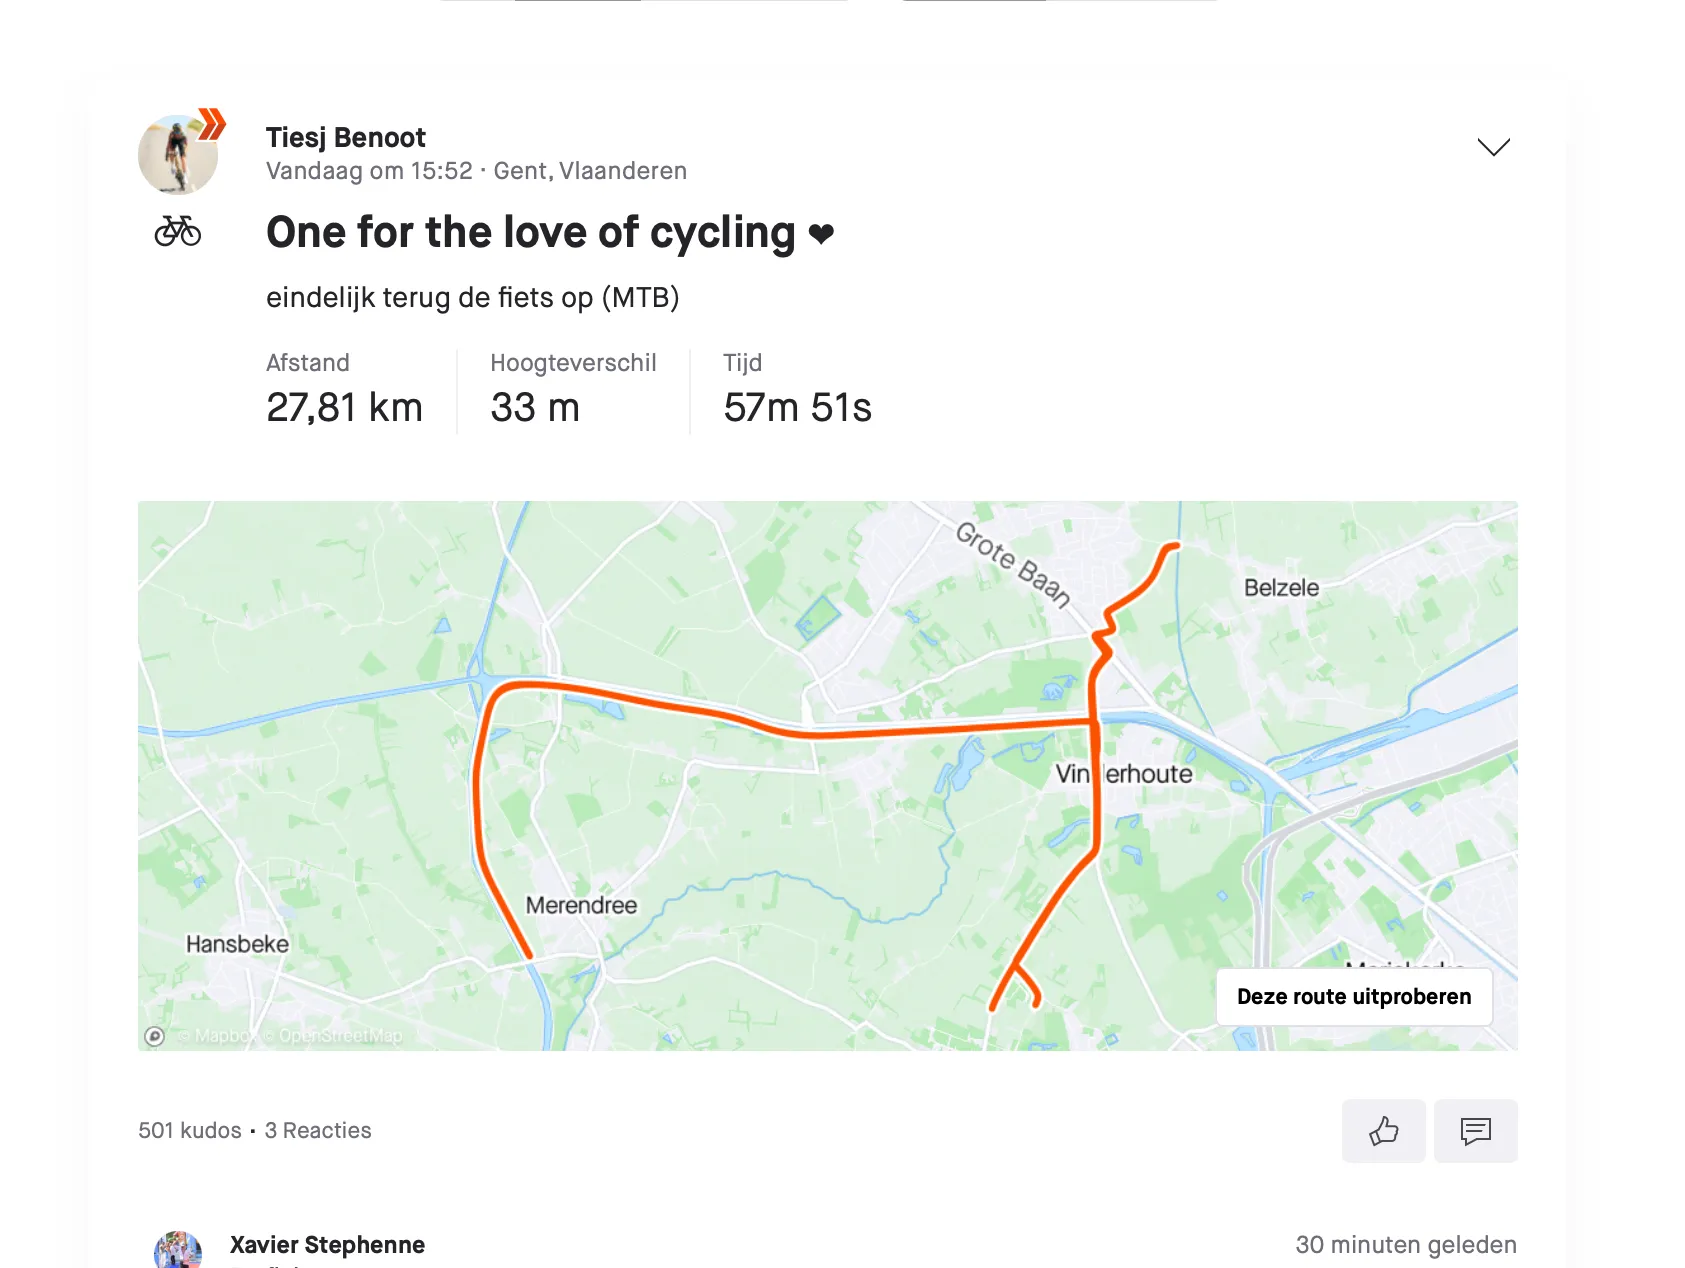The image size is (1685, 1268).
Task: Give kudos with the thumbs-up icon
Action: coord(1383,1131)
